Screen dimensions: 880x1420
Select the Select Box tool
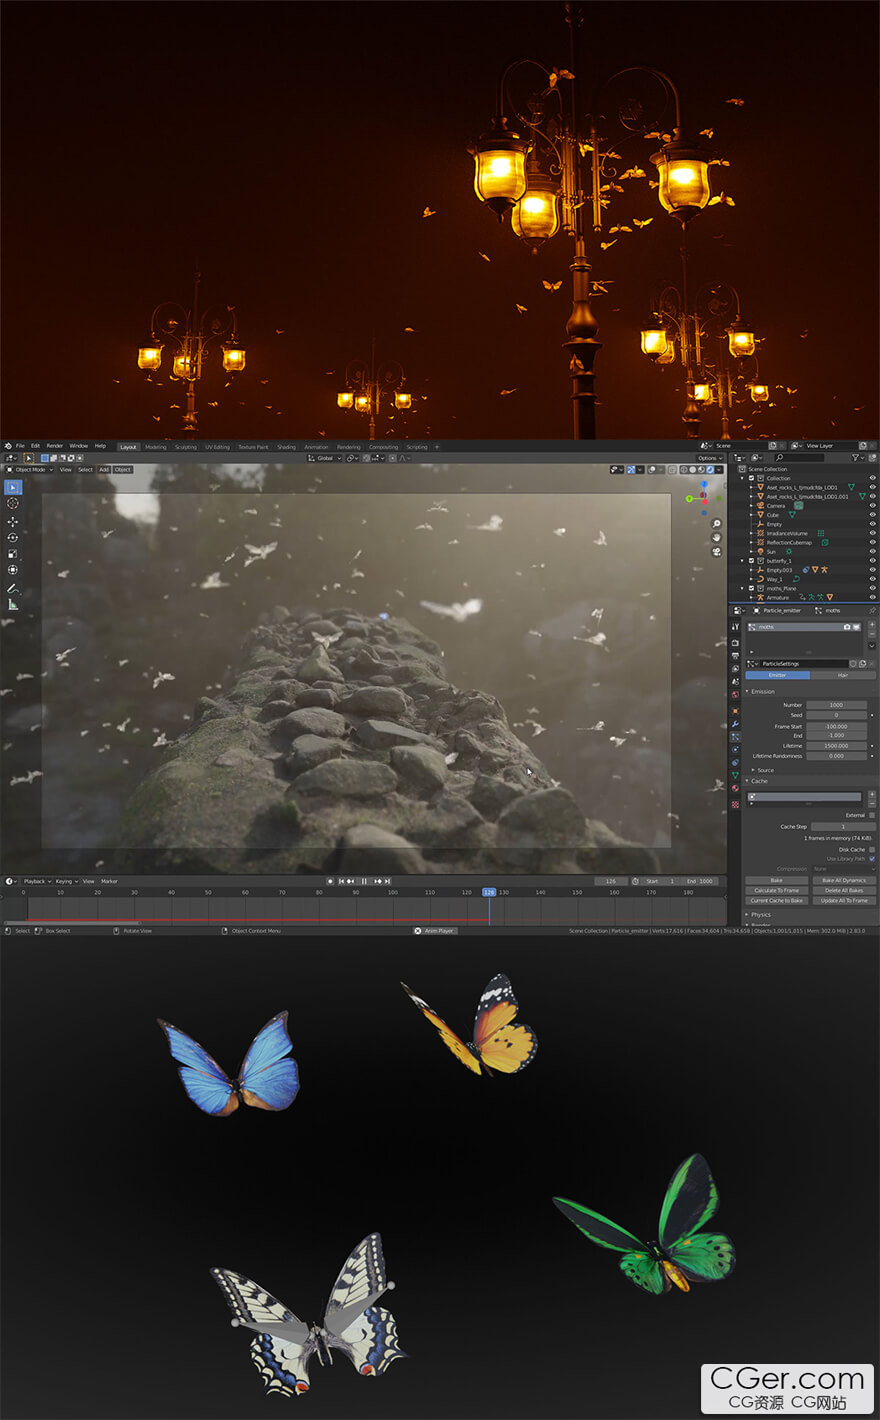13,487
